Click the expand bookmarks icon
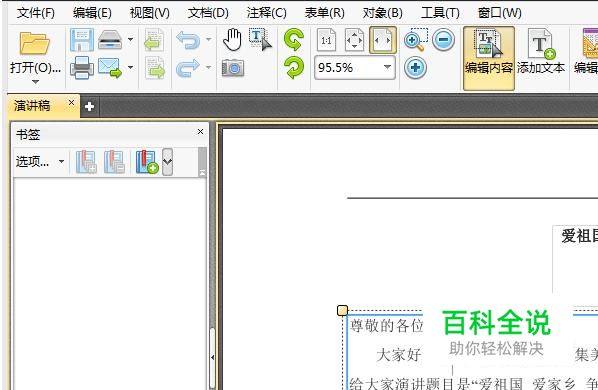 click(86, 162)
